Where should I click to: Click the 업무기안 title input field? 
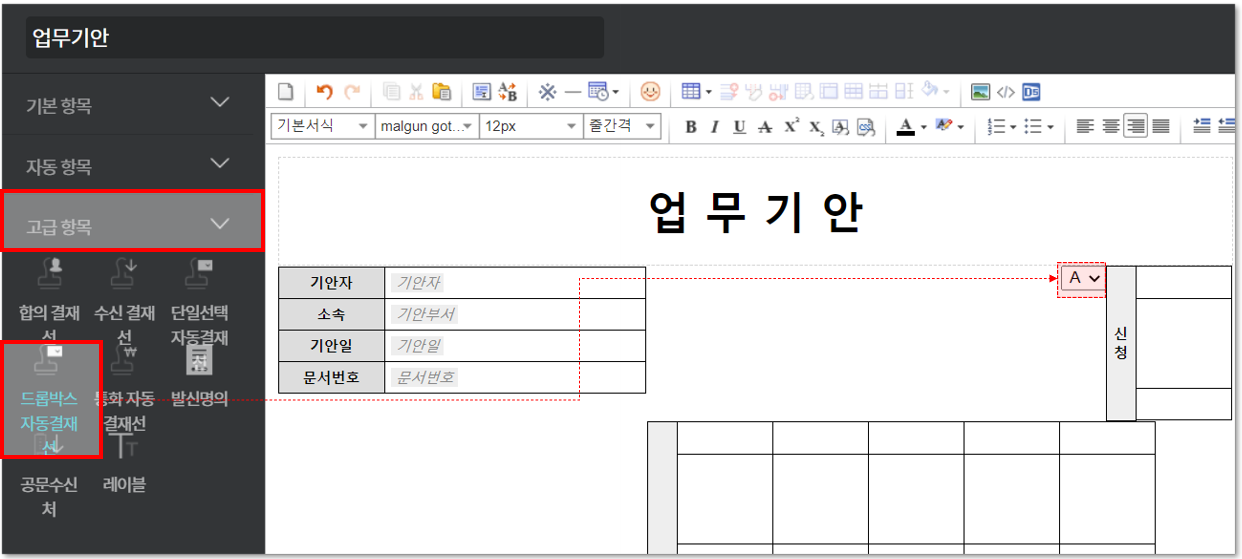pos(314,38)
